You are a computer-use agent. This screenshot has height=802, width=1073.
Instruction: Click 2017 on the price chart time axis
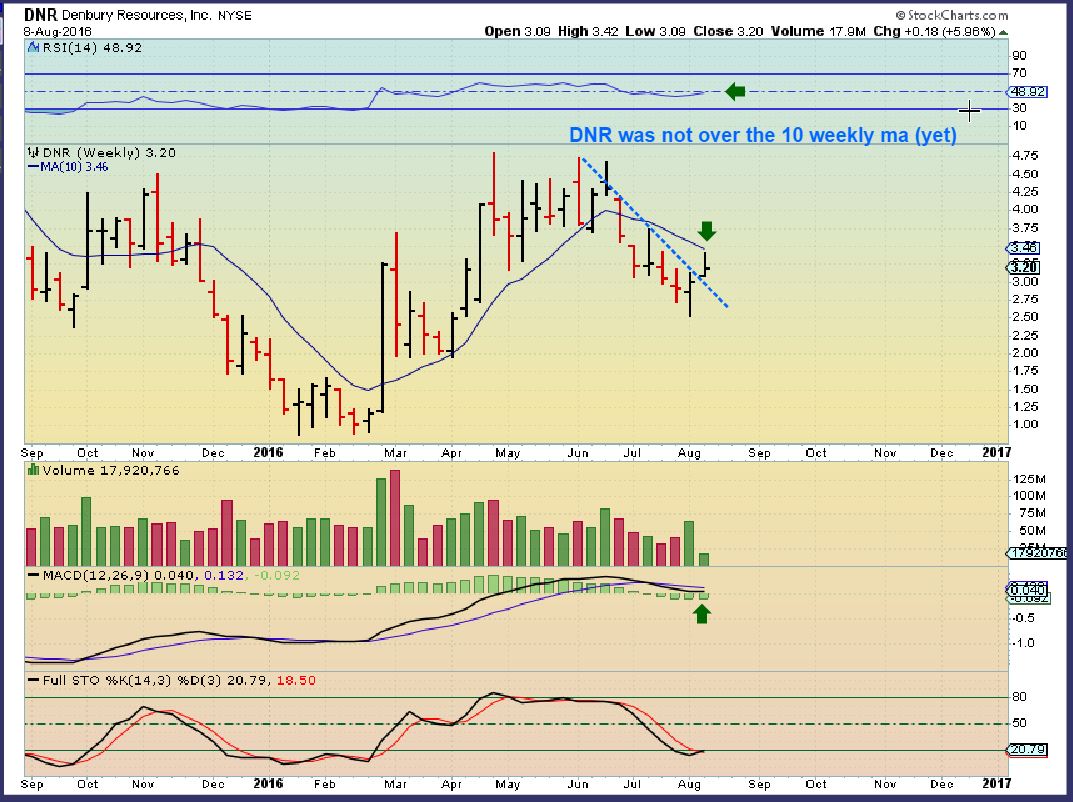[996, 452]
